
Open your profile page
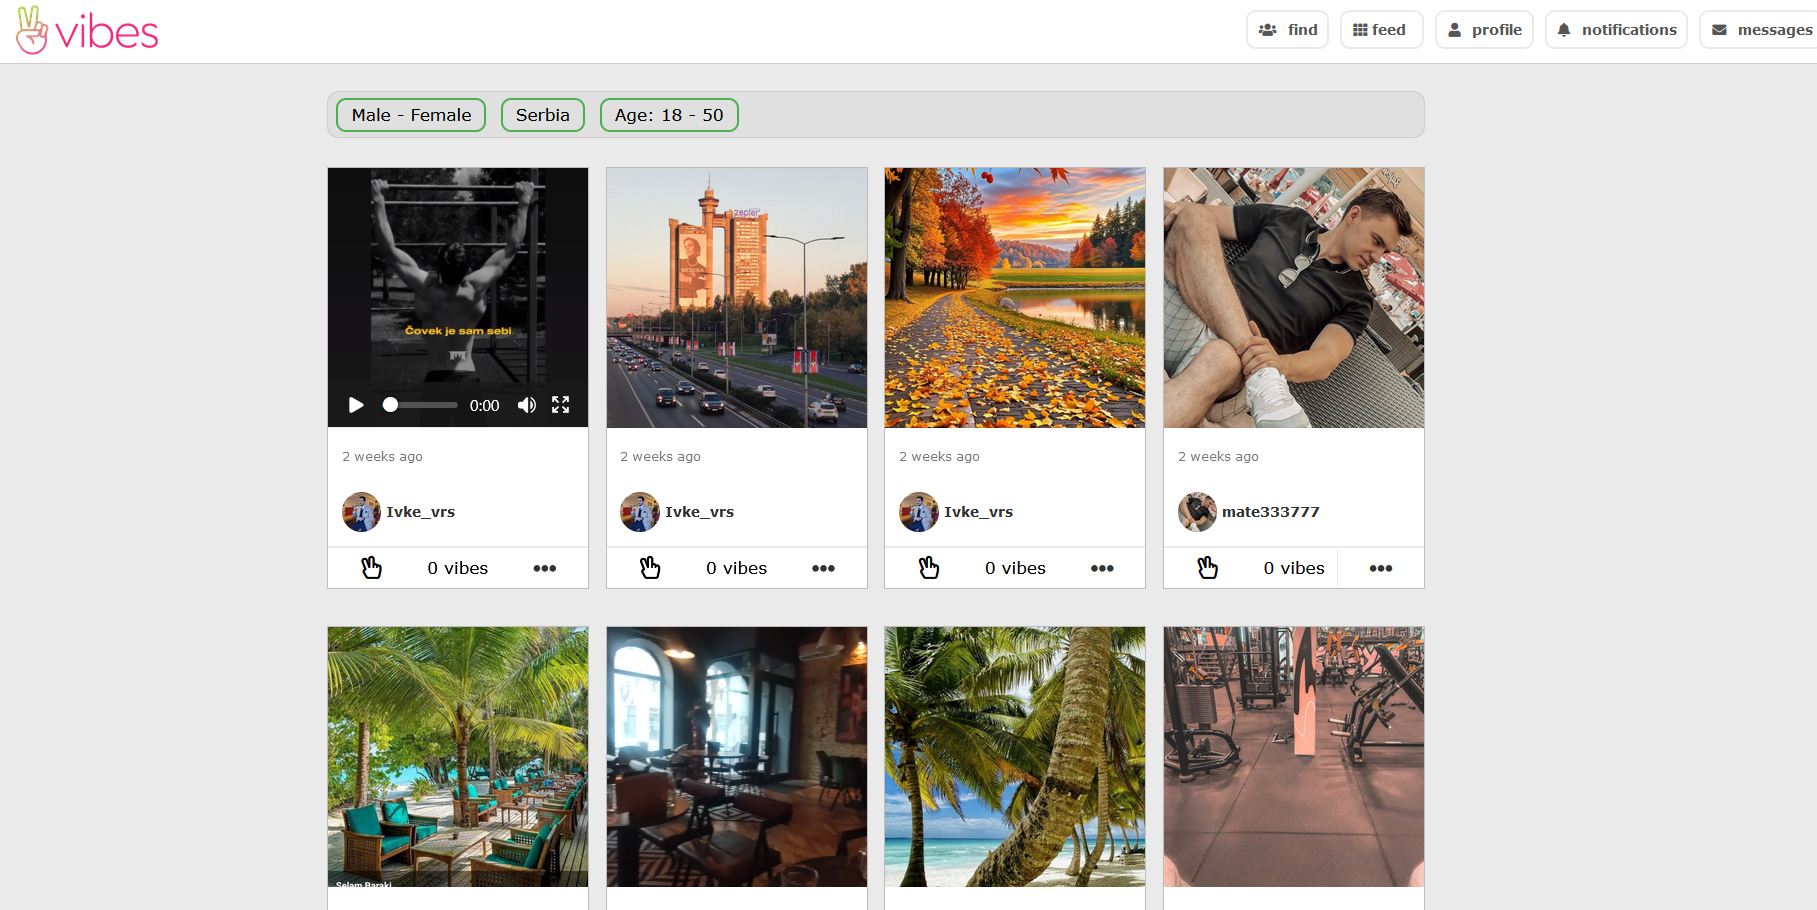[x=1484, y=30]
